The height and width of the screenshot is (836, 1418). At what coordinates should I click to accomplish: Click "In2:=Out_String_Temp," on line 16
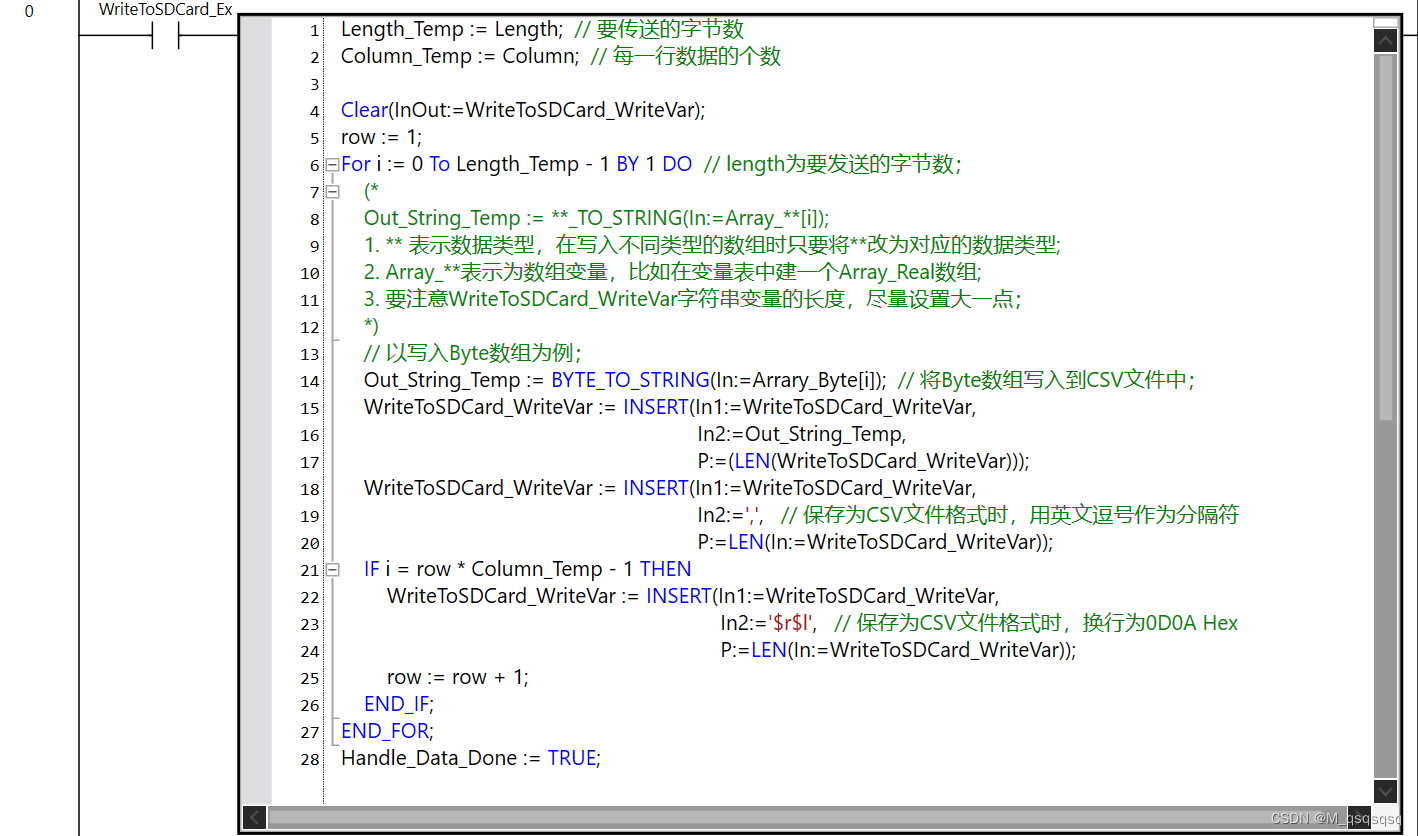pyautogui.click(x=802, y=435)
